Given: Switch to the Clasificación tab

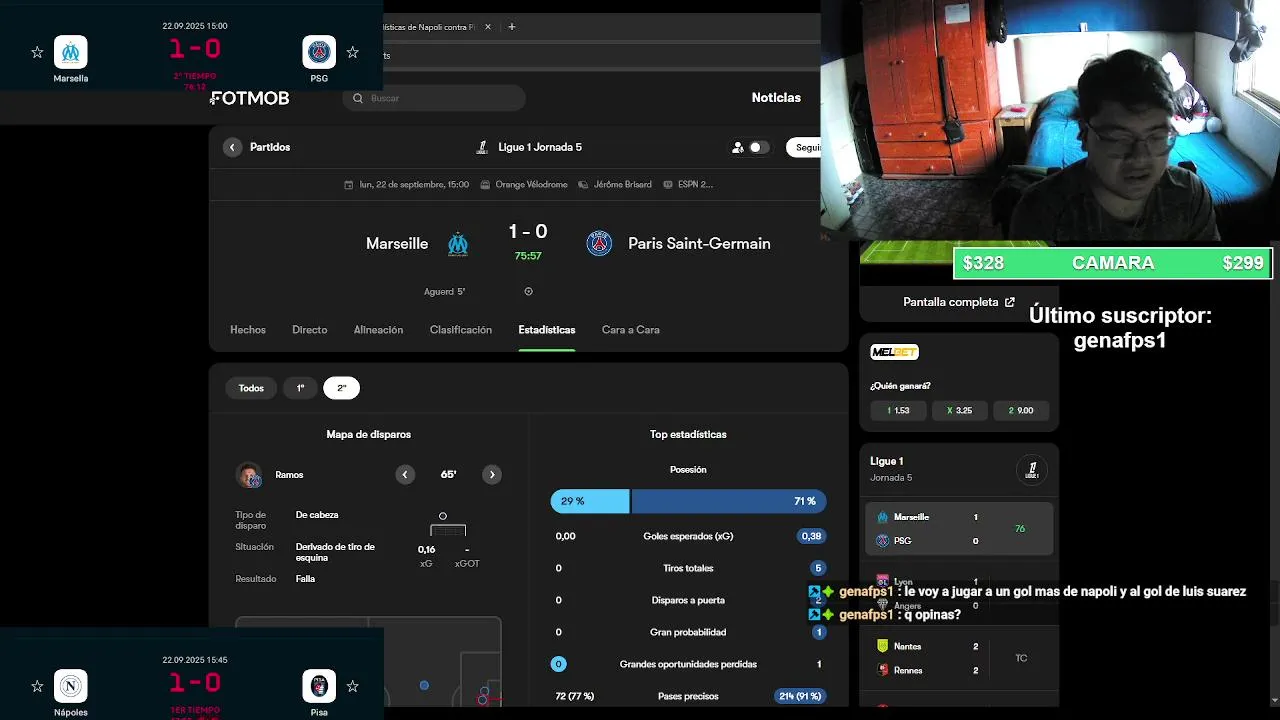Looking at the screenshot, I should (x=461, y=330).
